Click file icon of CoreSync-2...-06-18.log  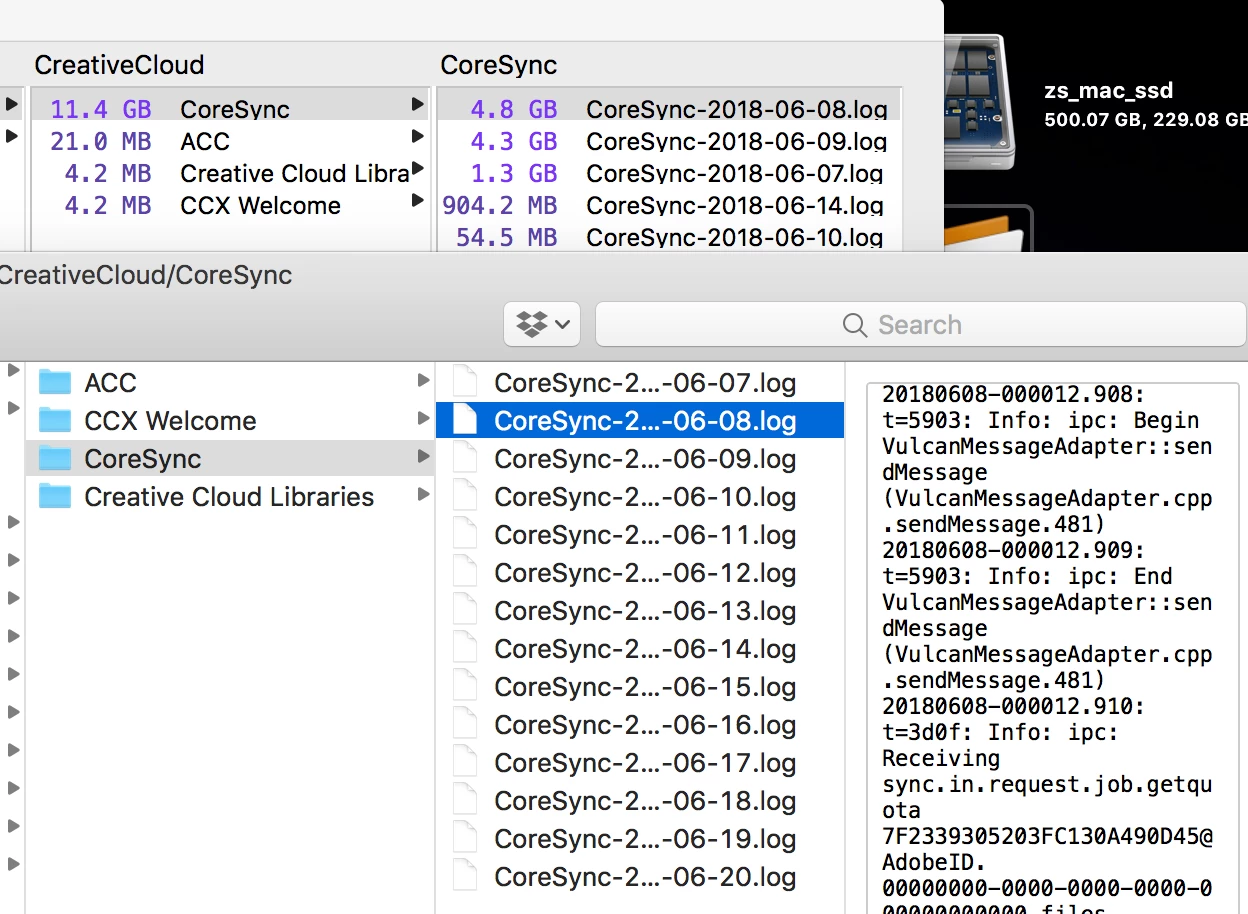(465, 800)
